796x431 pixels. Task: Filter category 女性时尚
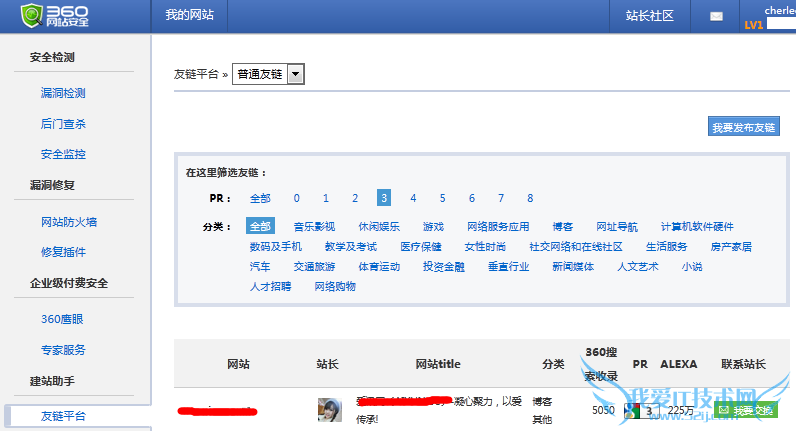(485, 247)
